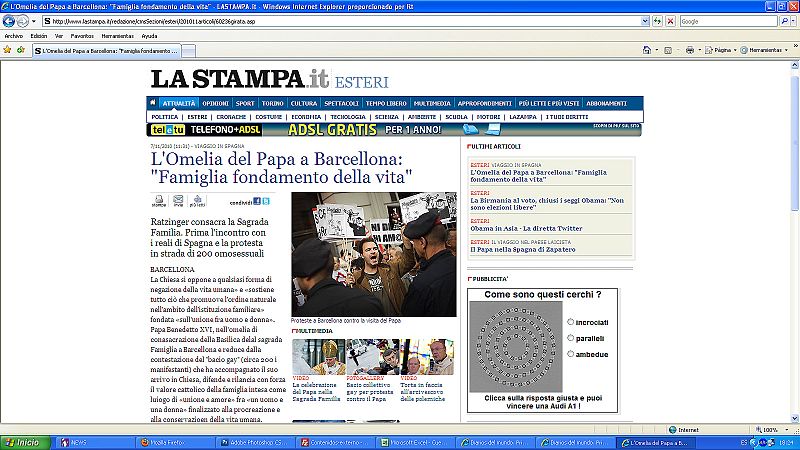Open Obama in Asia - La diretta Twitter link
Viewport: 800px width, 450px height.
[x=526, y=229]
